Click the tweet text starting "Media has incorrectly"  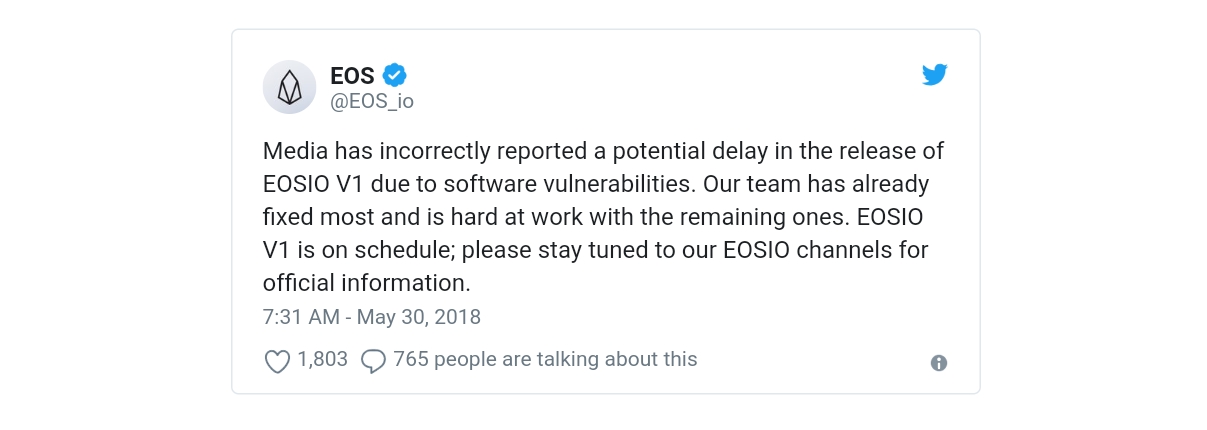pyautogui.click(x=603, y=217)
